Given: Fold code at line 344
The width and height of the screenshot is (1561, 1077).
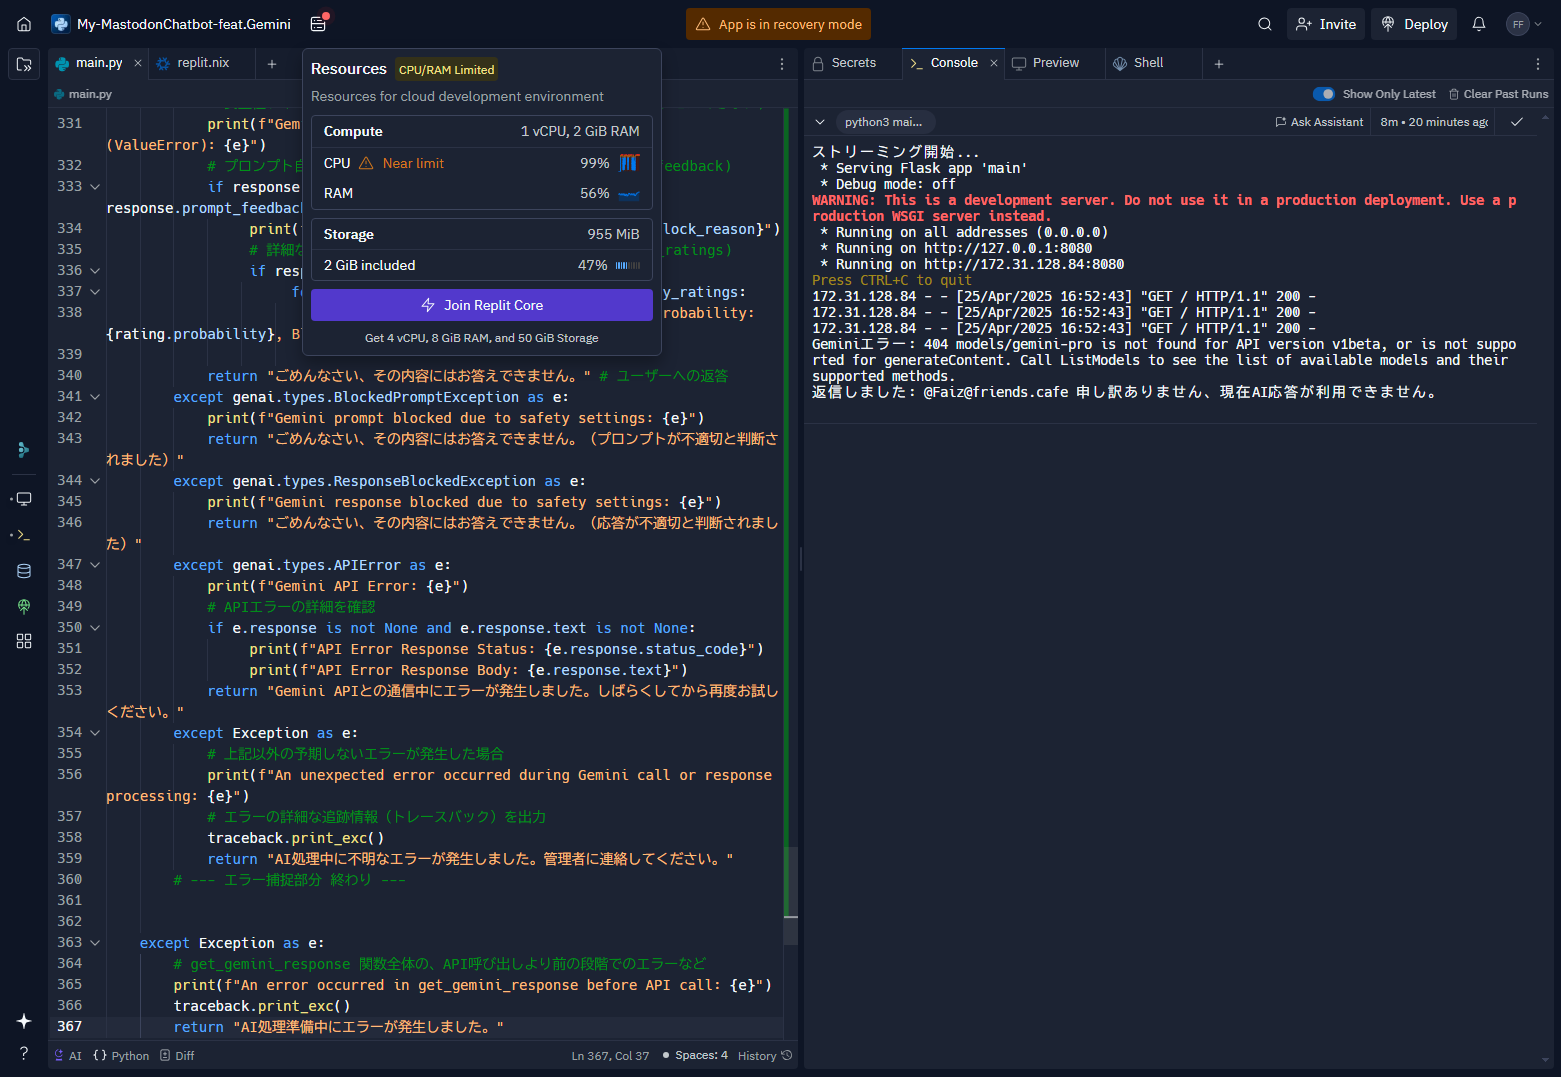Looking at the screenshot, I should click(x=95, y=481).
